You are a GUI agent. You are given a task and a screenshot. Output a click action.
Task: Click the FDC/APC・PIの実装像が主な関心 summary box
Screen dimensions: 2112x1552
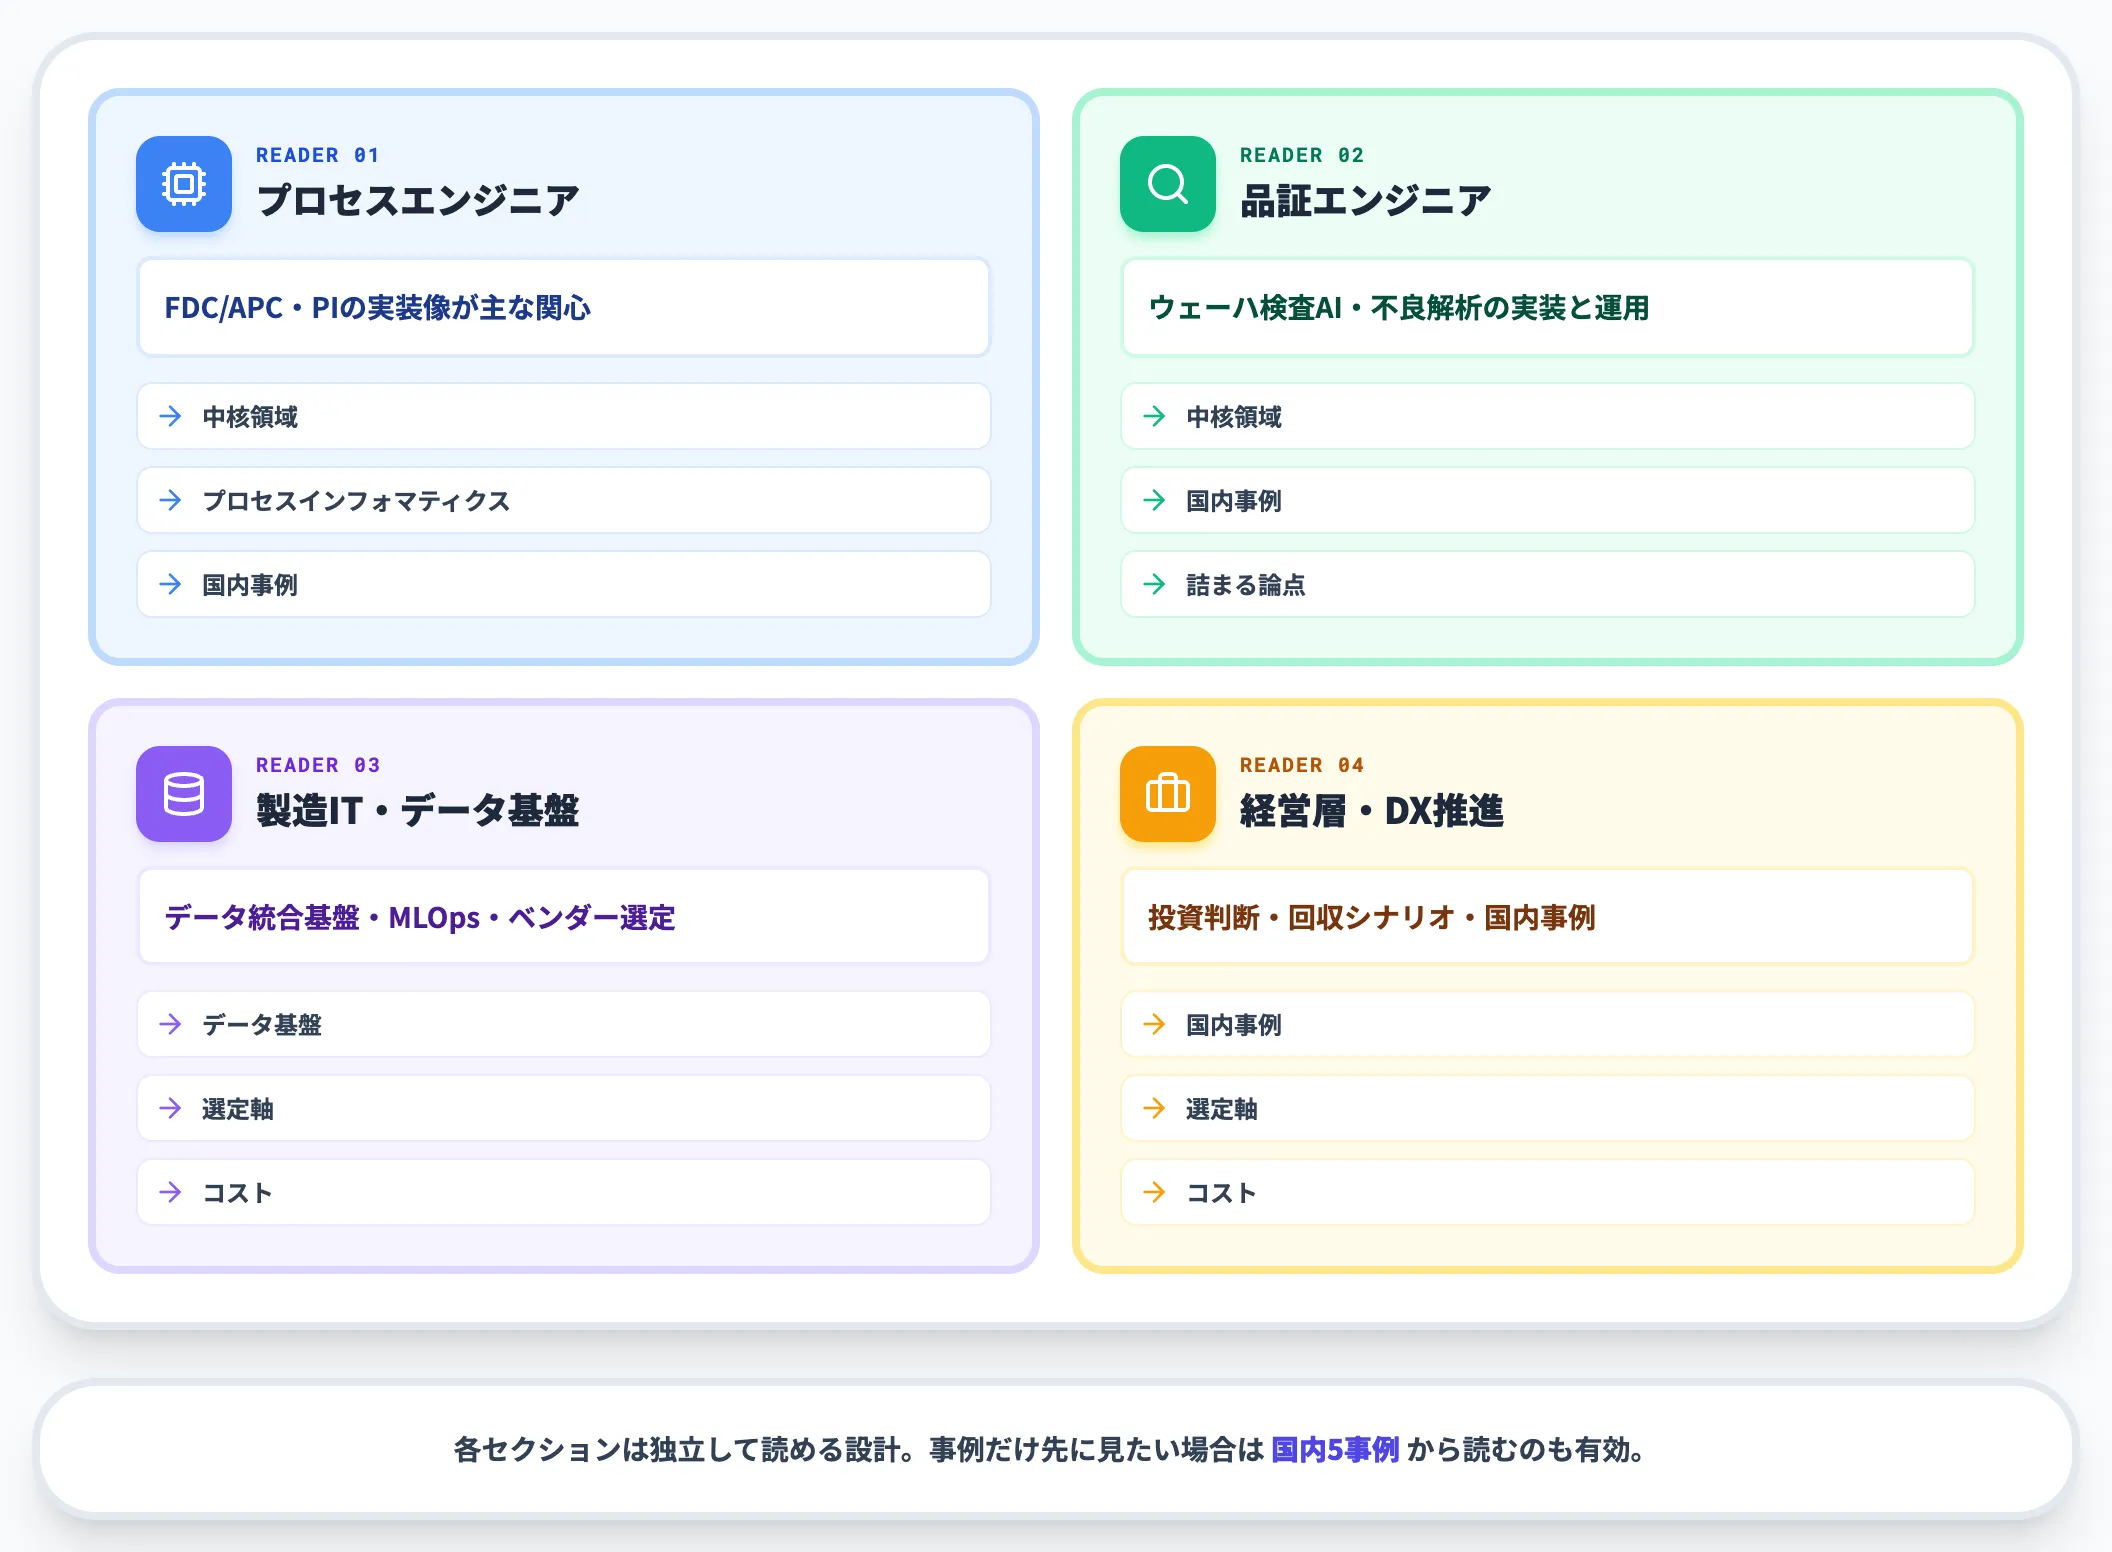564,307
